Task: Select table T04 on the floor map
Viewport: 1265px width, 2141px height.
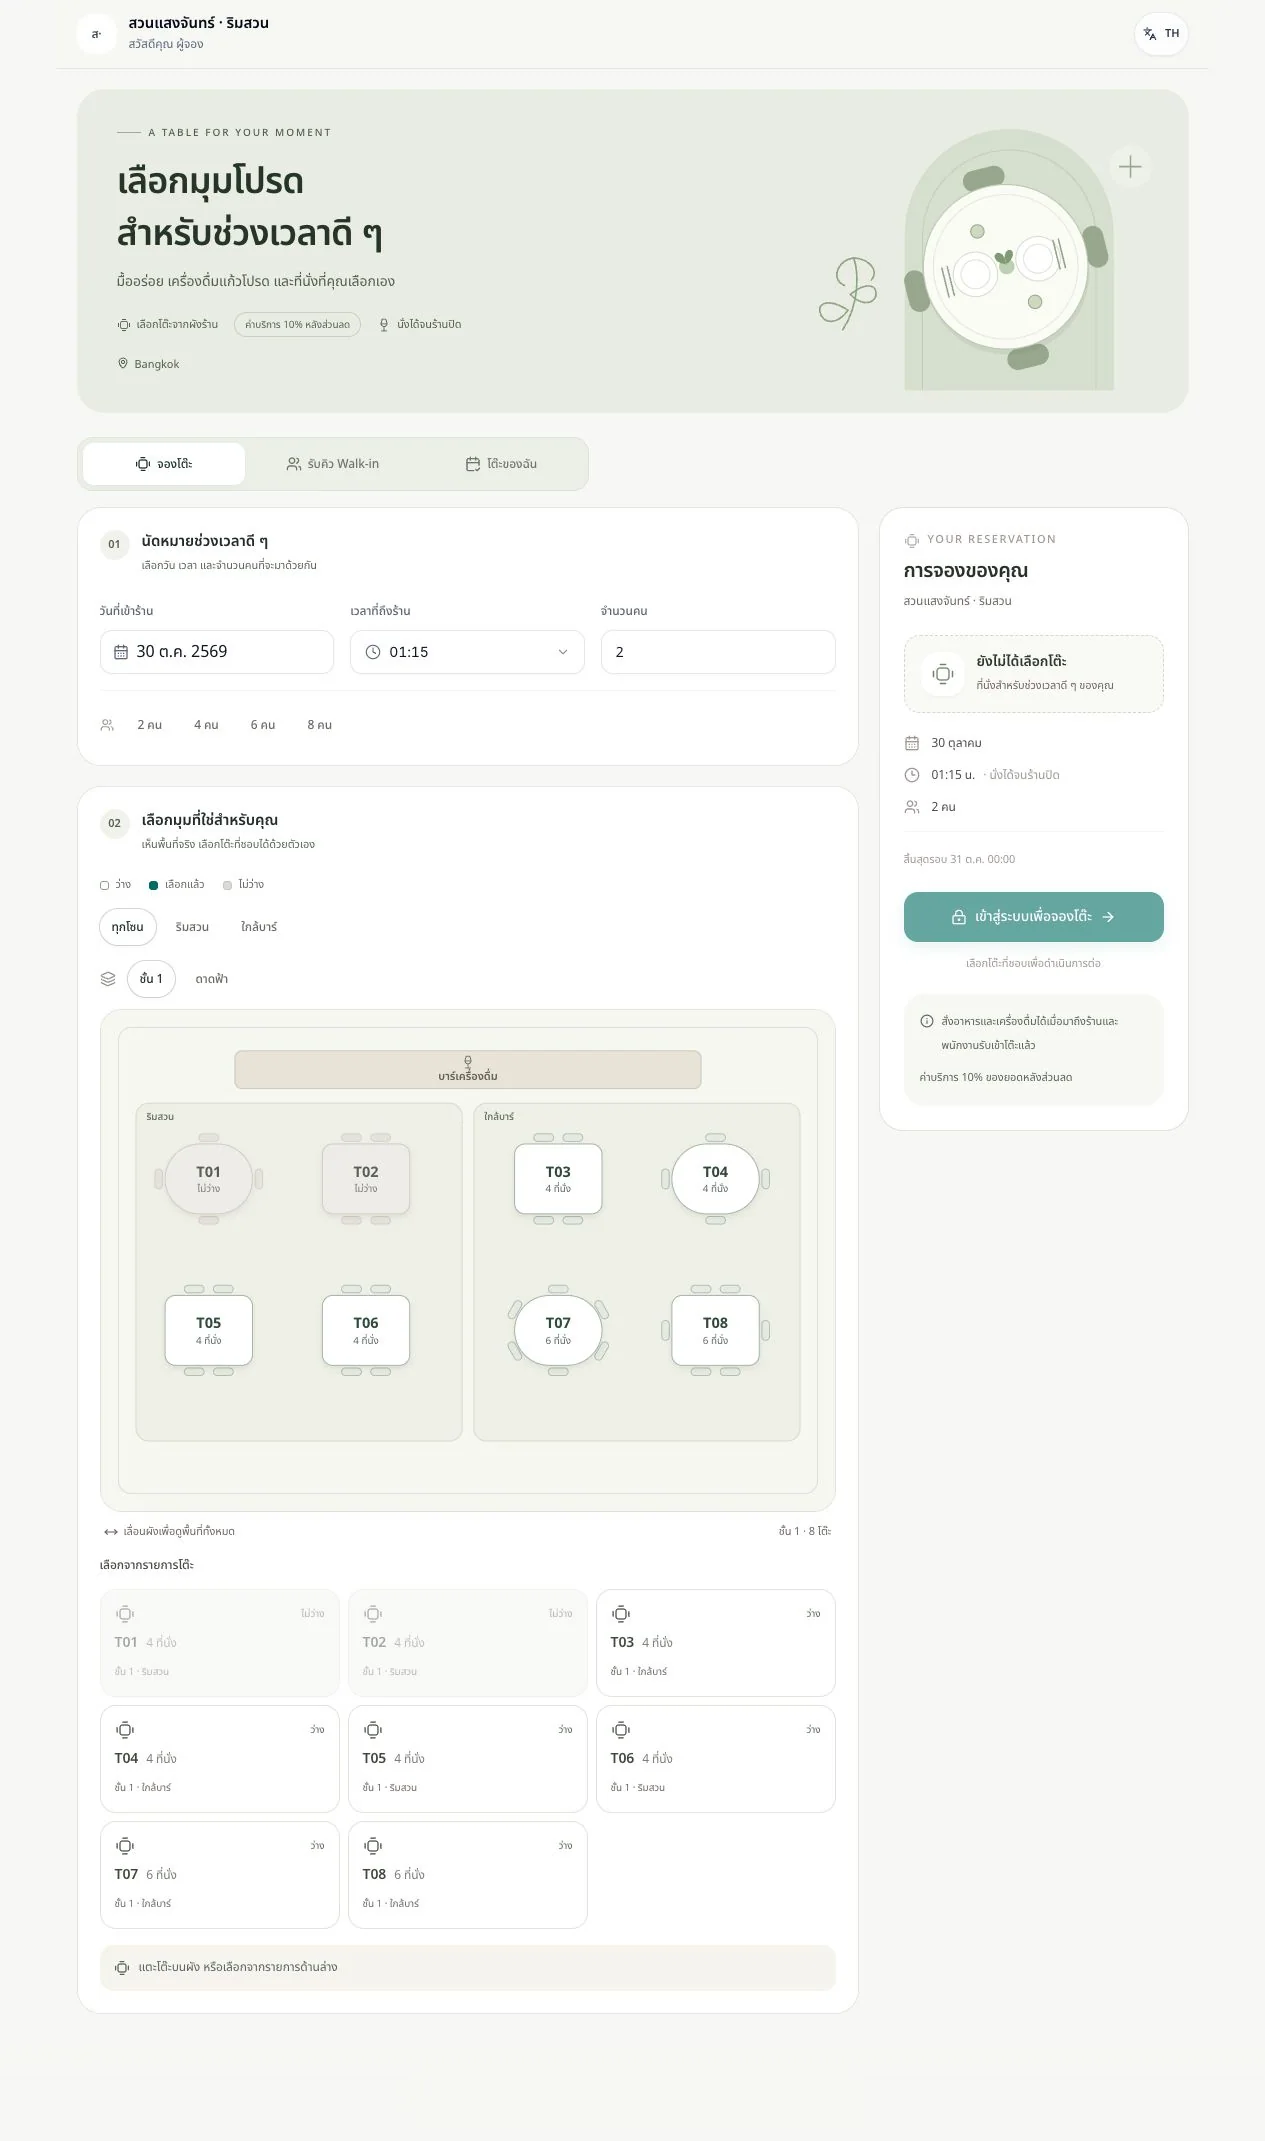Action: pyautogui.click(x=715, y=1179)
